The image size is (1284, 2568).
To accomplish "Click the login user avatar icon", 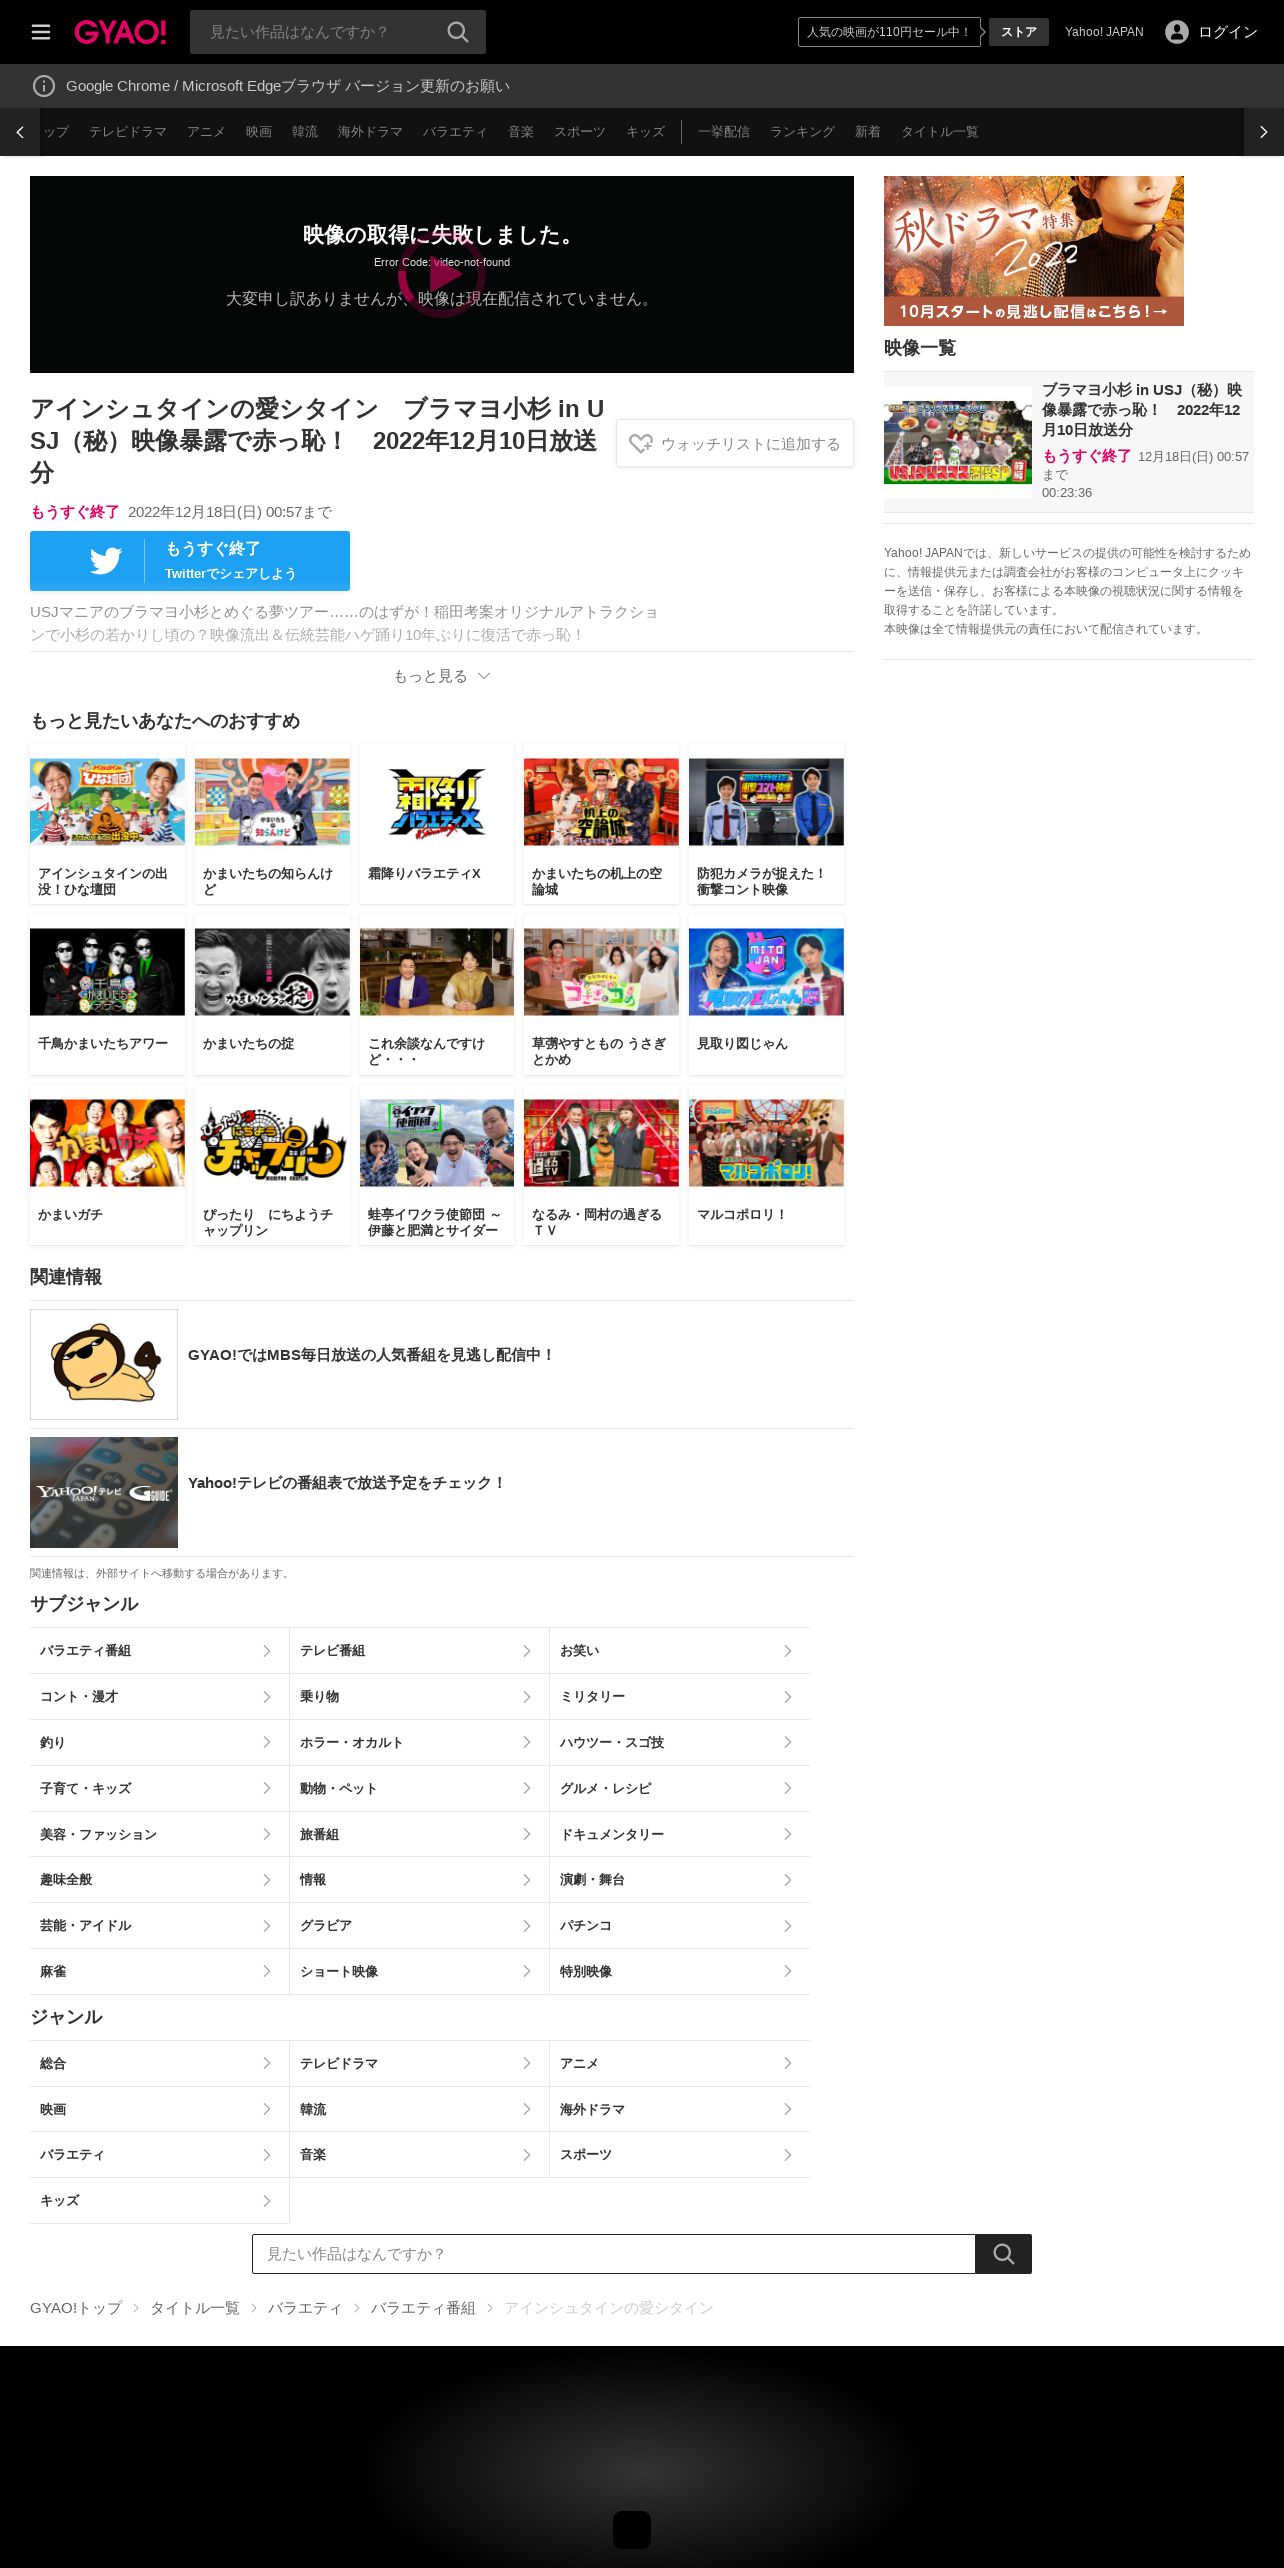I will pos(1177,32).
